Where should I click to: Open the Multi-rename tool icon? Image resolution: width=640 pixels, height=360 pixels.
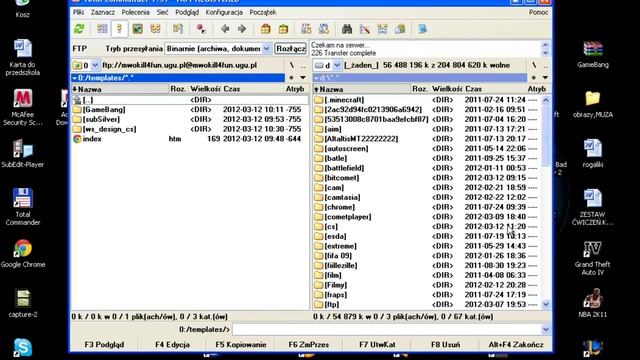[x=365, y=29]
